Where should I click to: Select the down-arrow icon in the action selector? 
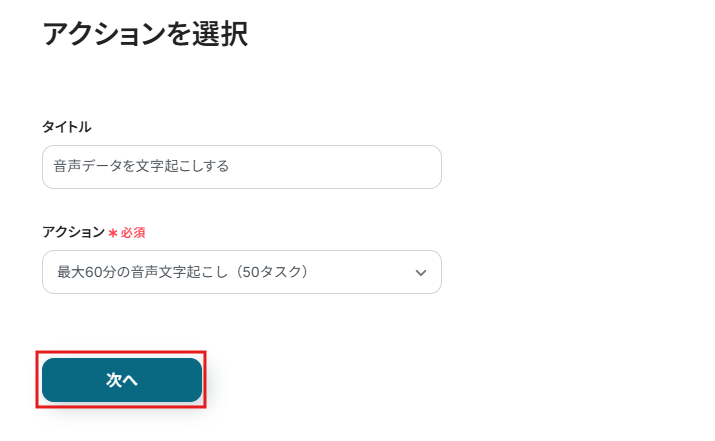click(421, 272)
